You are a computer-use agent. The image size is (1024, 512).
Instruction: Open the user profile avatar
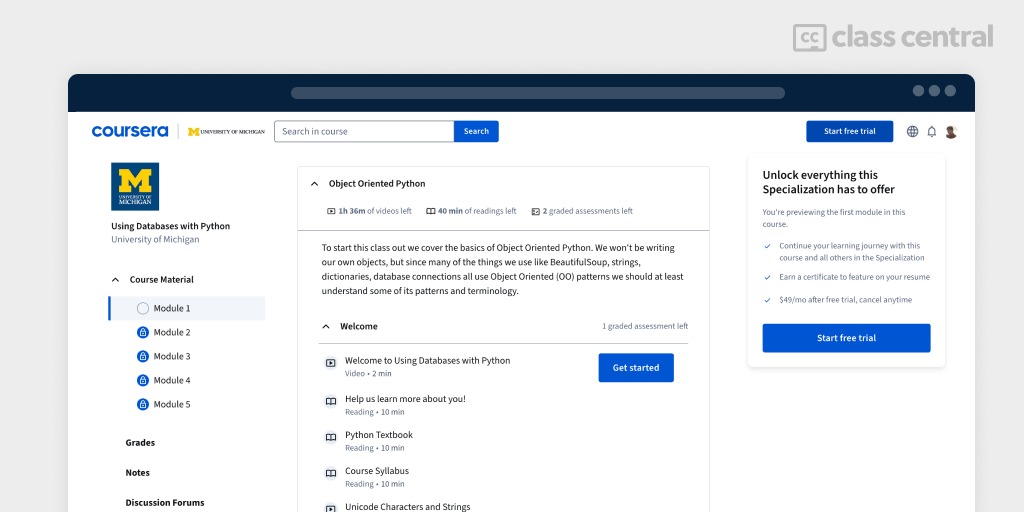(951, 131)
